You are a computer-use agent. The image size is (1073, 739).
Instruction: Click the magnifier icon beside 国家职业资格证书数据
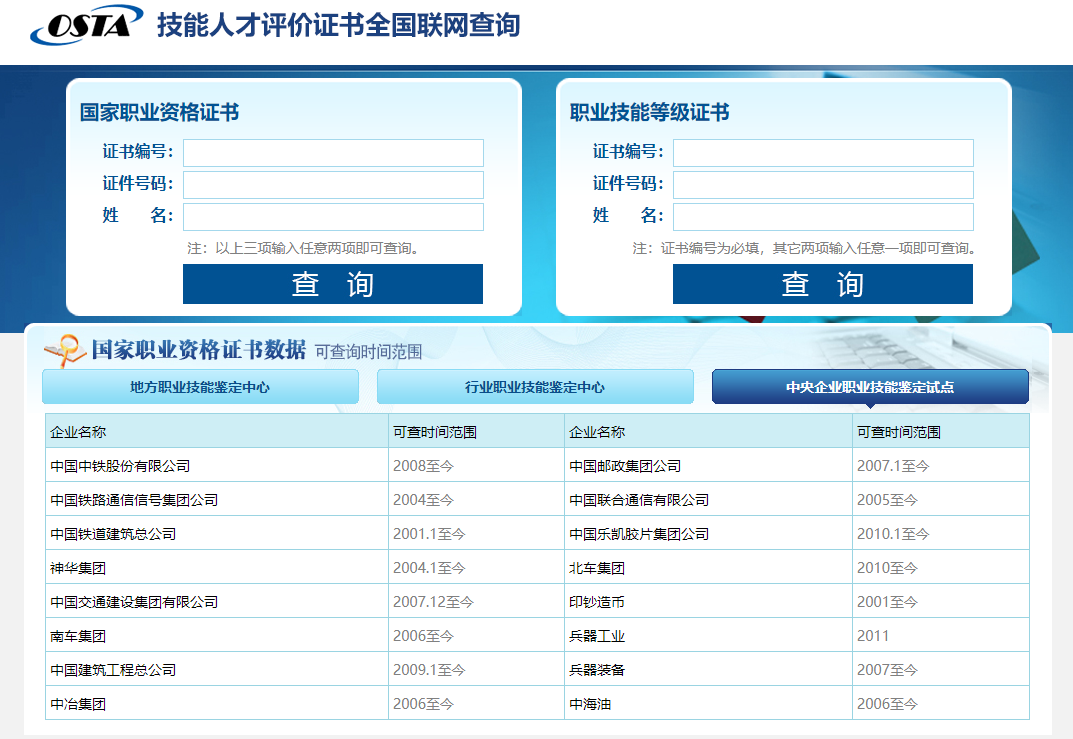[65, 350]
